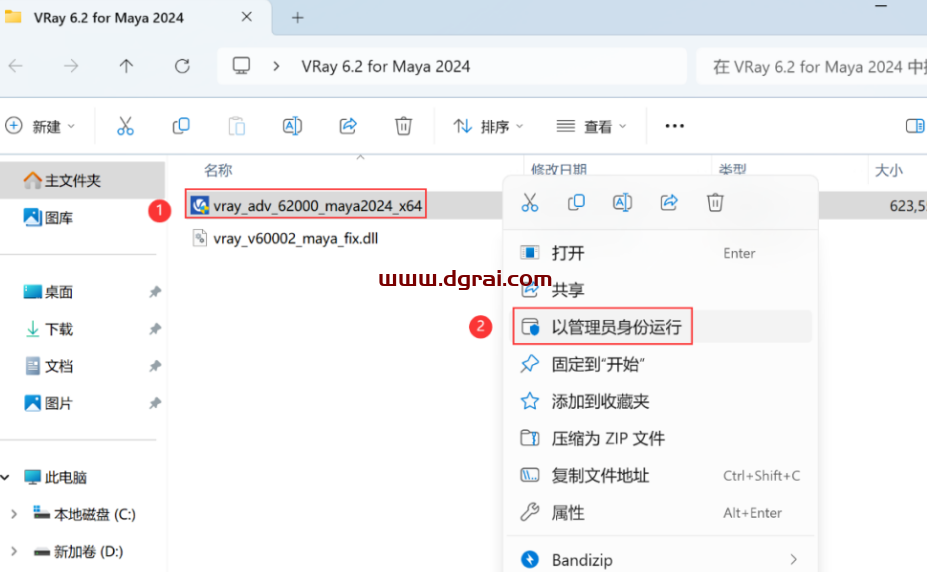Unpin 桌面 using its pin icon
Viewport: 927px width, 572px height.
coord(155,292)
